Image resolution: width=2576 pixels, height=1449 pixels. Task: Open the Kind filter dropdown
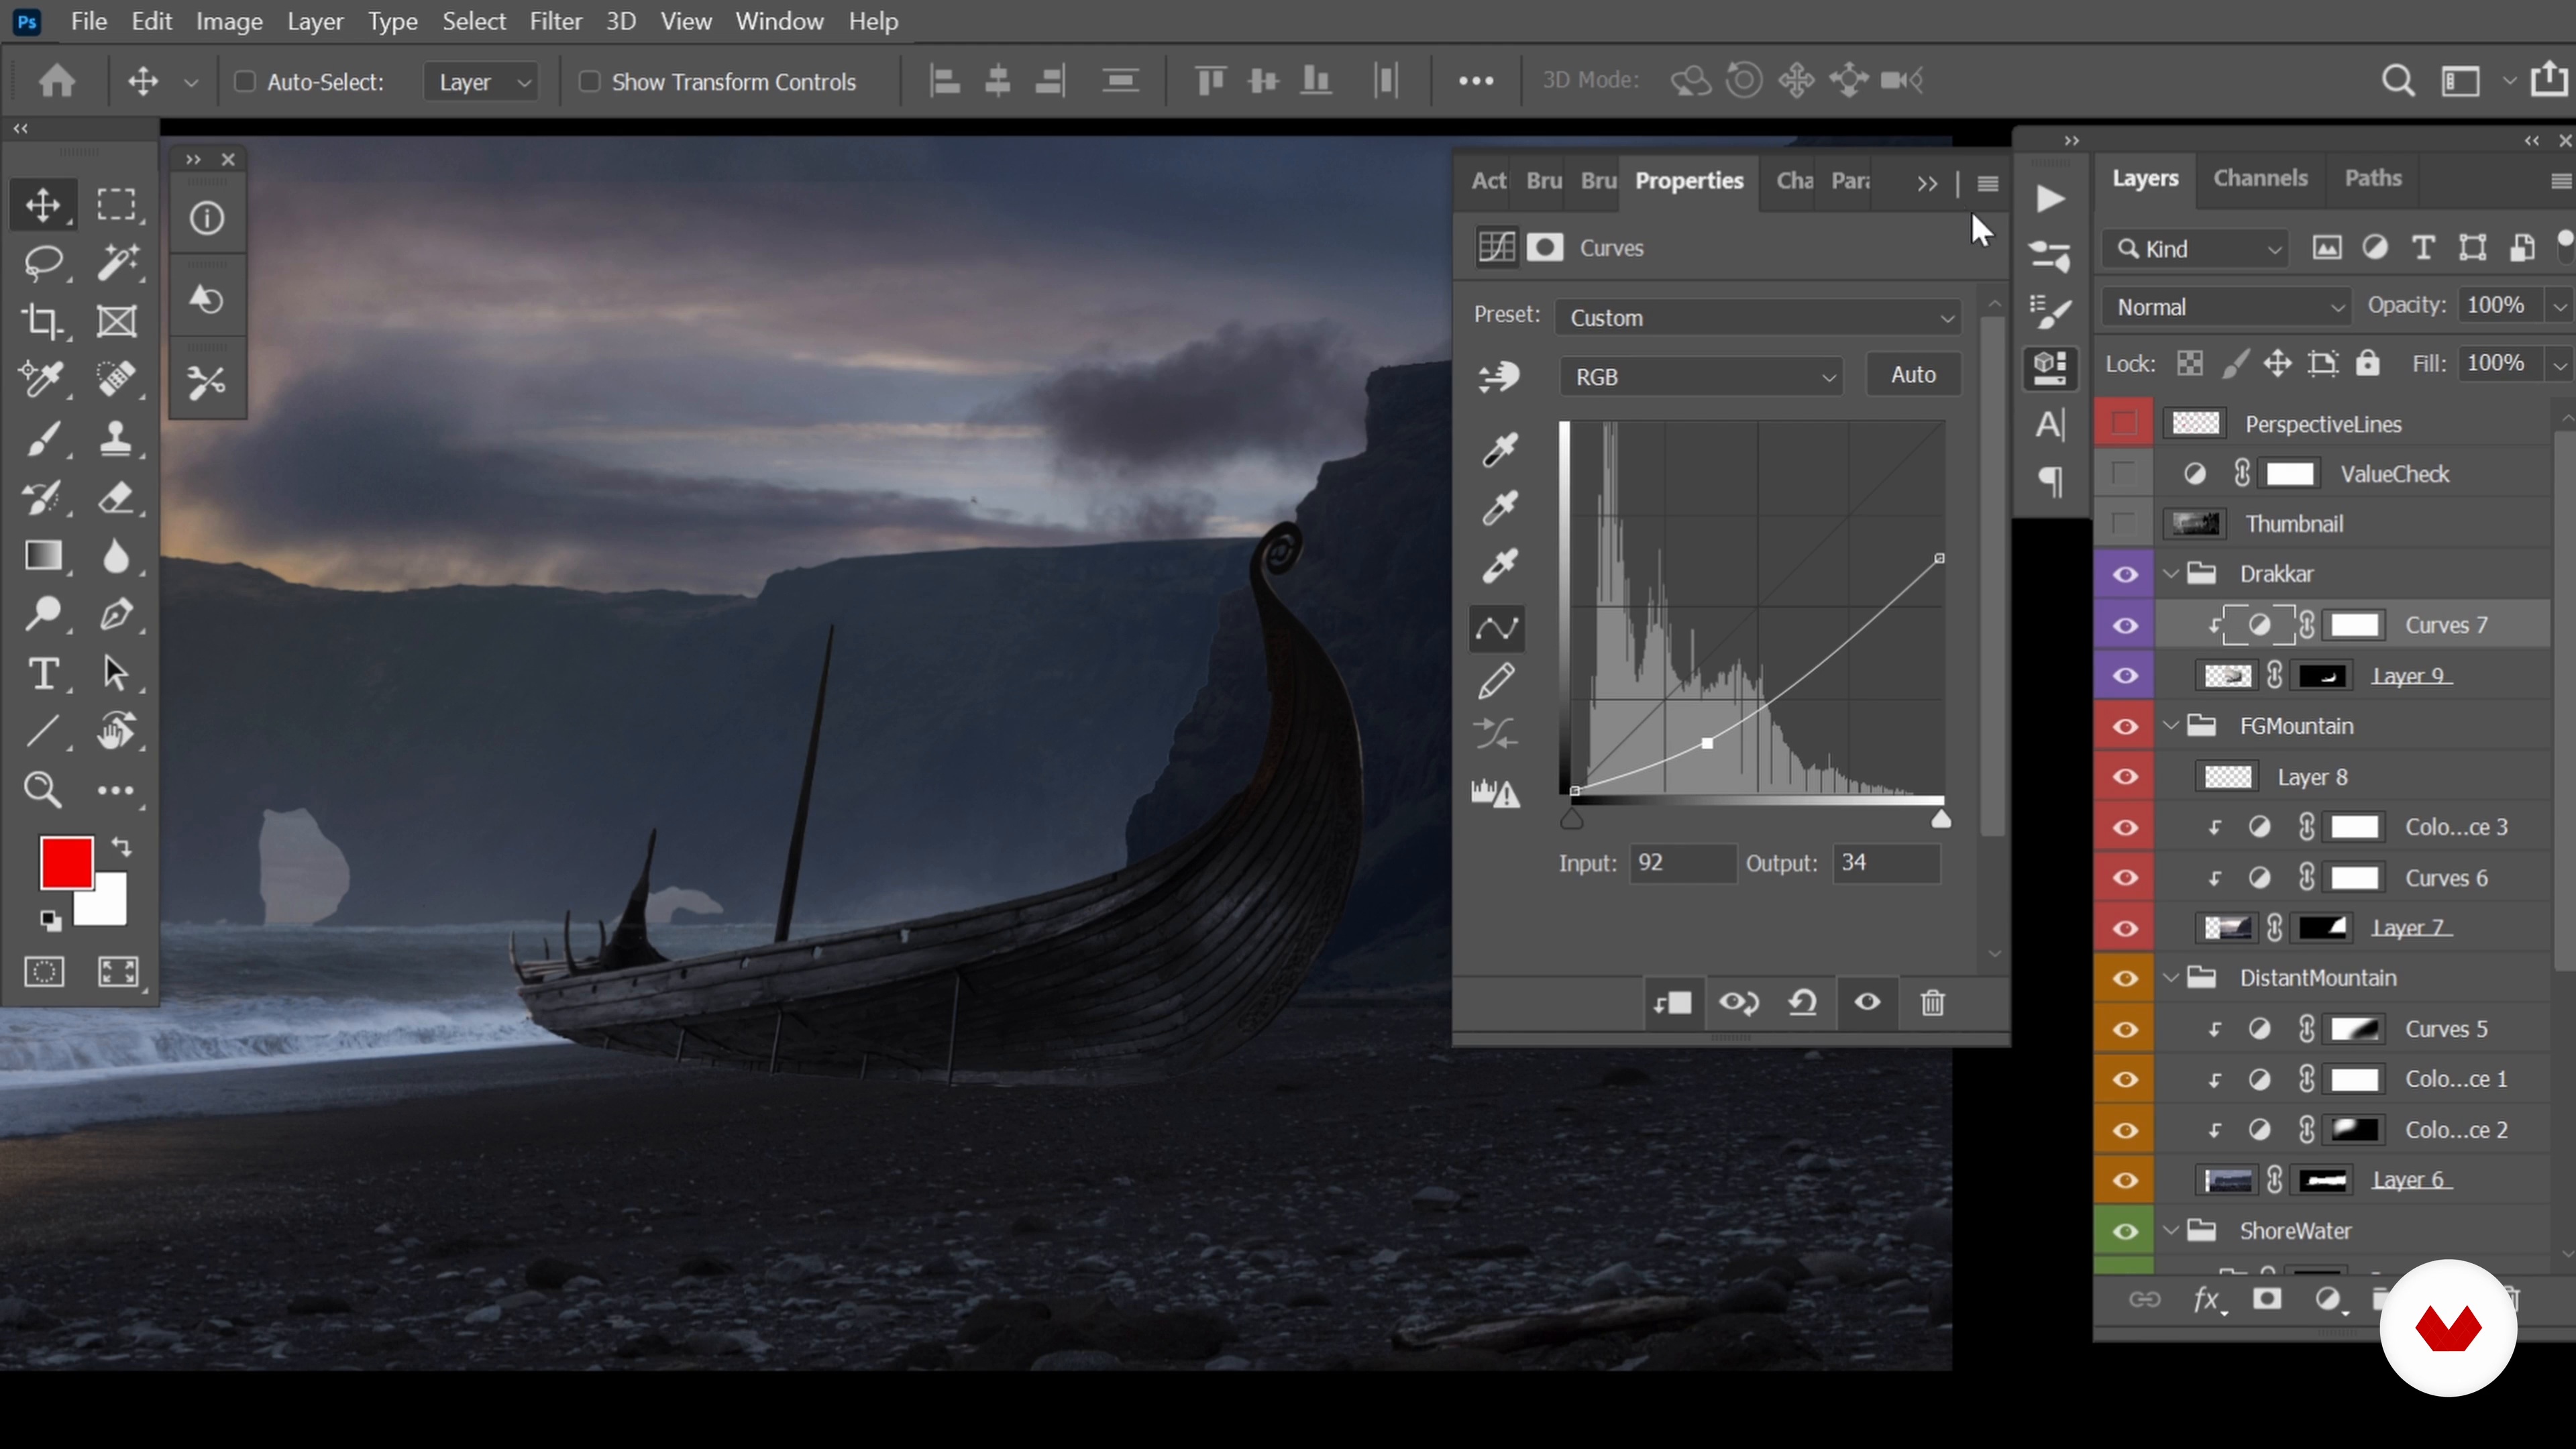click(x=2195, y=248)
